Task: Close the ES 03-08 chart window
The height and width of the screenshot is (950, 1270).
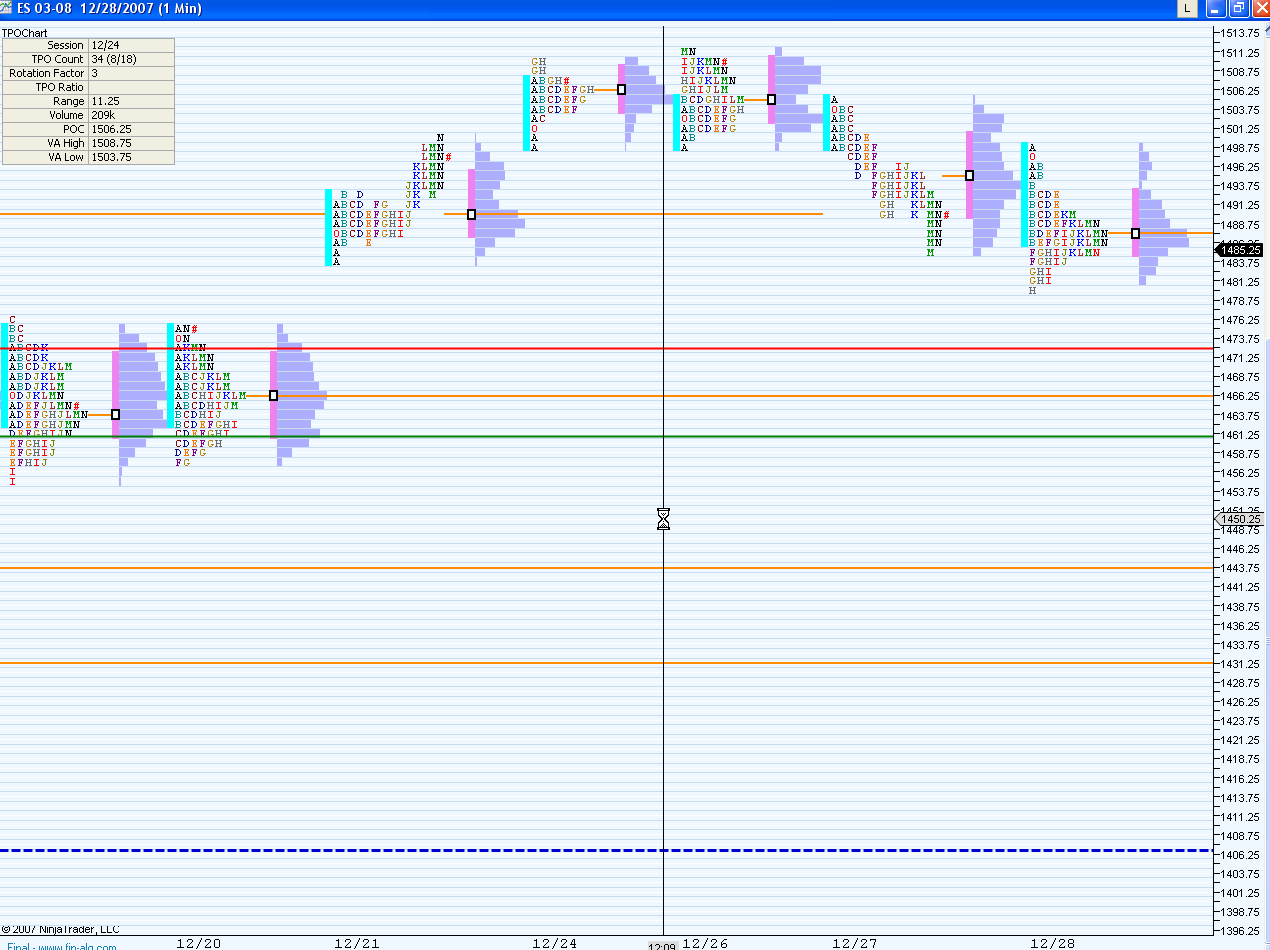Action: (1259, 9)
